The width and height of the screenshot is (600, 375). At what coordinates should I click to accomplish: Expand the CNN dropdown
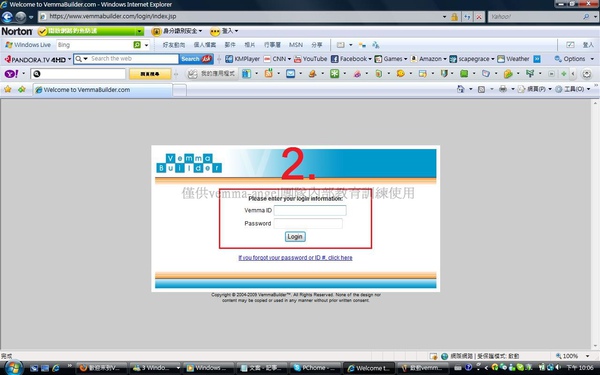289,59
